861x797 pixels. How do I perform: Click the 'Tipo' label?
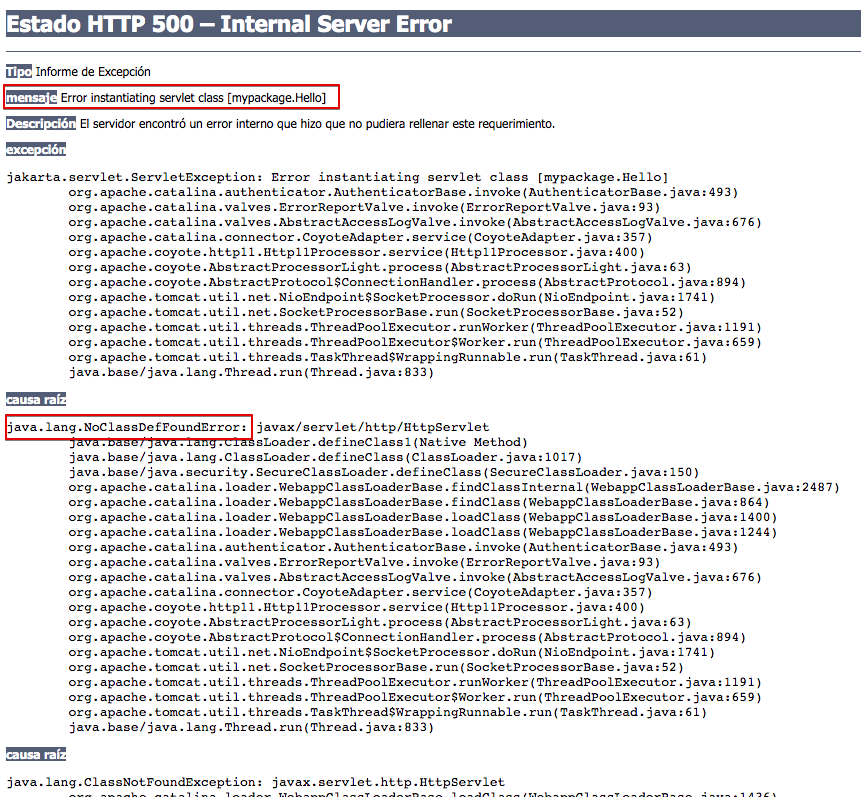18,72
